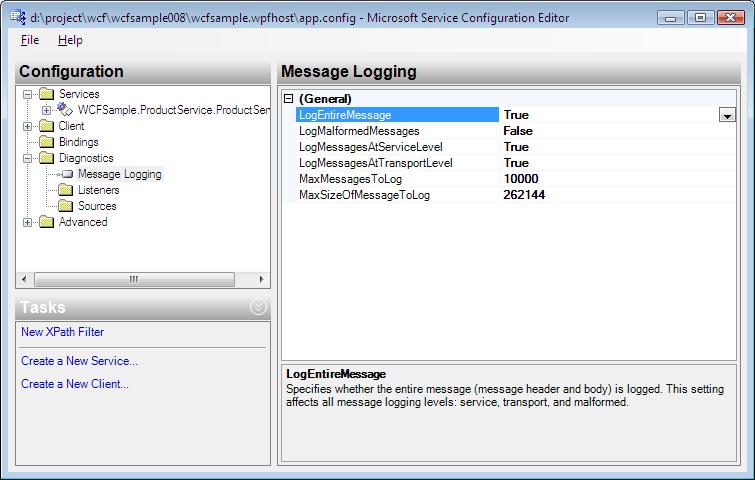Click the True value of LogEntireMessage
This screenshot has height=480, width=755.
516,115
